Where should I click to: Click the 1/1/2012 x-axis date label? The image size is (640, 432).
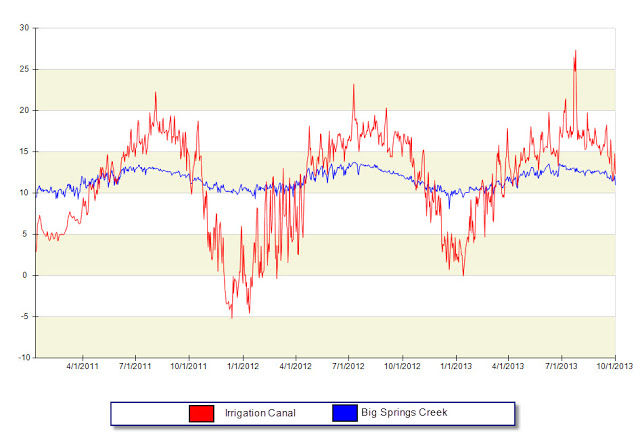pos(243,366)
